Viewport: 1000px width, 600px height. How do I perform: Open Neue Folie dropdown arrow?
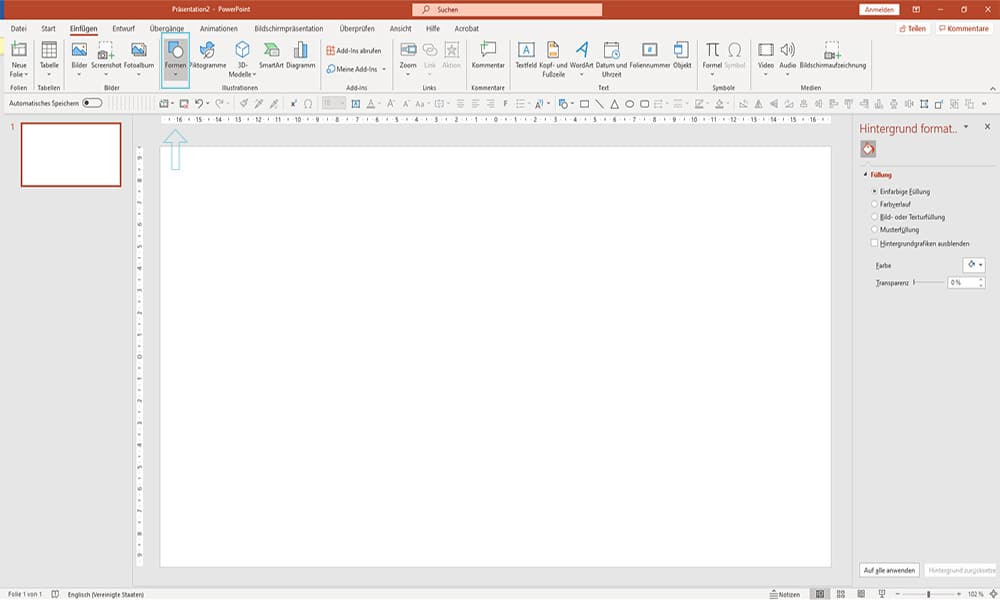coord(26,75)
